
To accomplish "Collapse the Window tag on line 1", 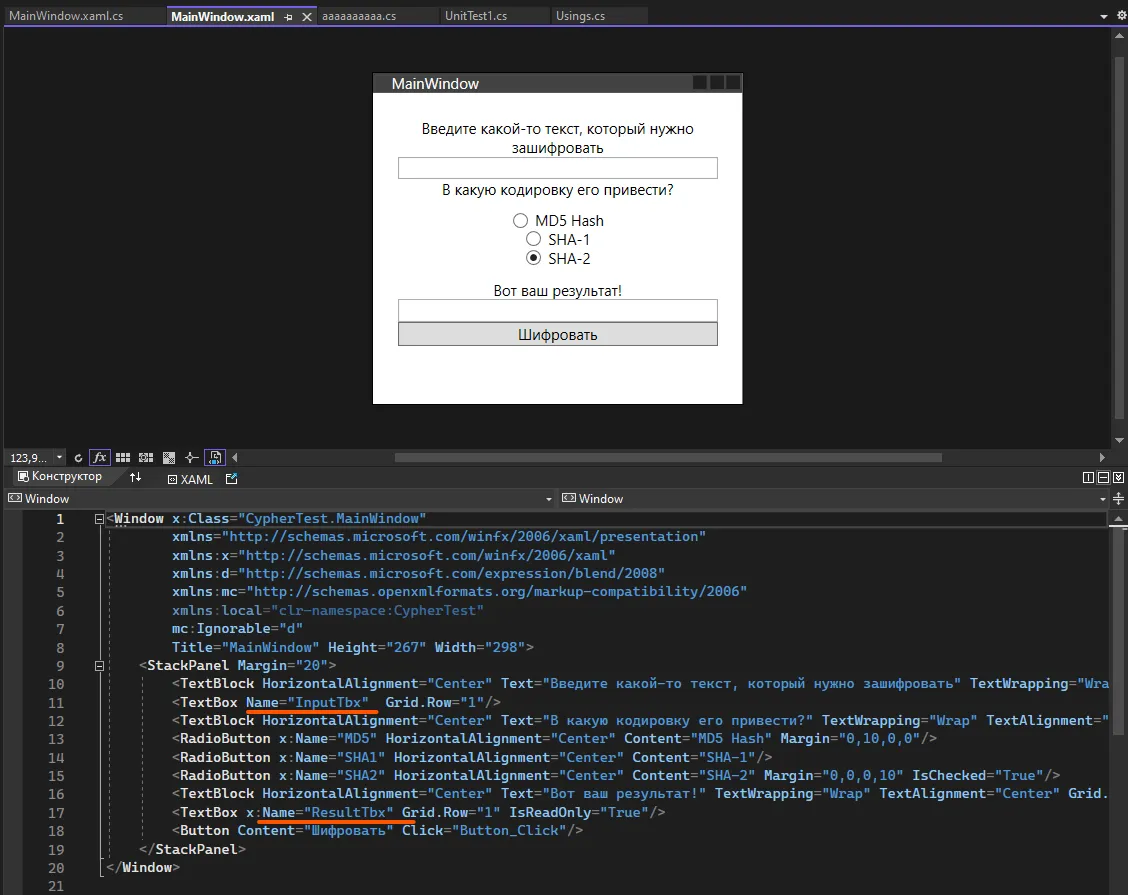I will coord(99,519).
